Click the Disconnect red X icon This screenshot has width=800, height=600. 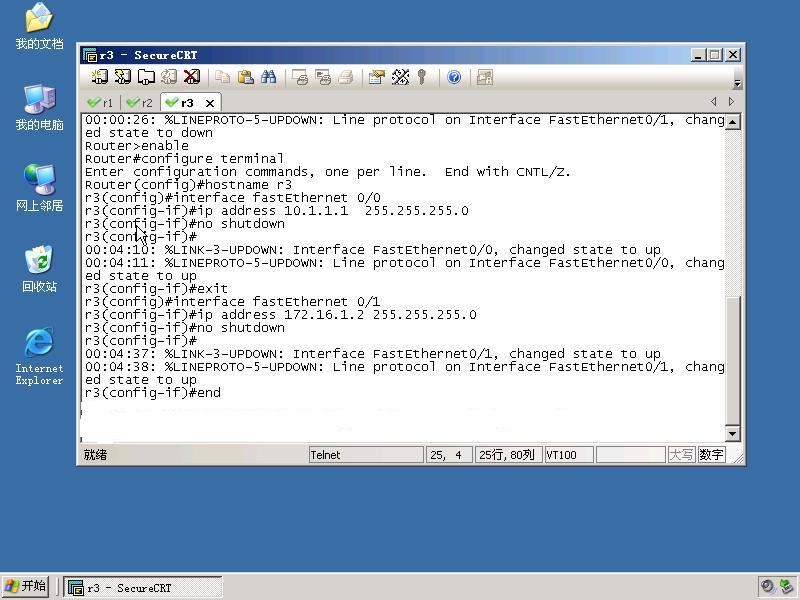192,77
